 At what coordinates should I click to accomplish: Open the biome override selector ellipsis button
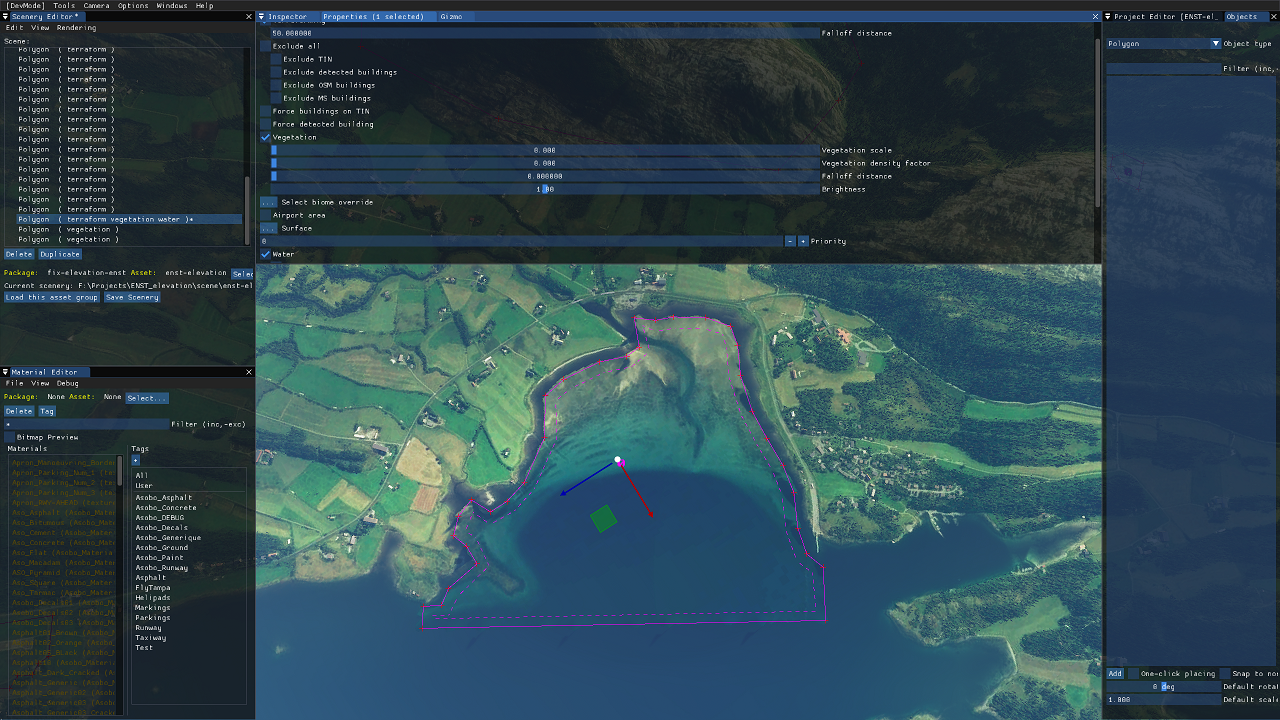pos(268,202)
